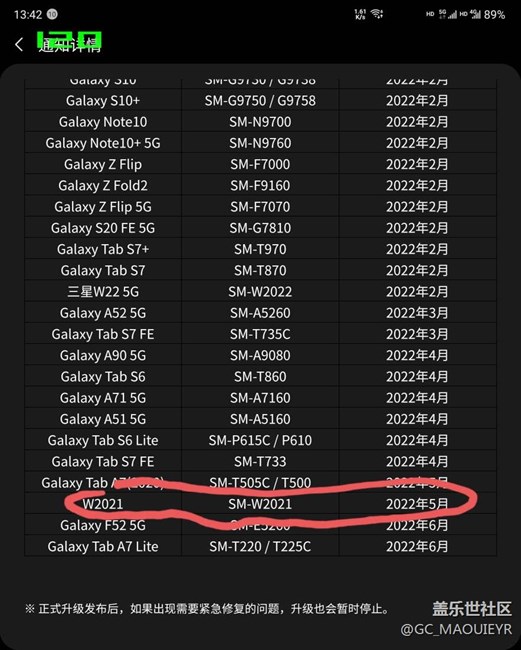Tap the 4G signal strength icon
This screenshot has height=650, width=521.
point(475,15)
